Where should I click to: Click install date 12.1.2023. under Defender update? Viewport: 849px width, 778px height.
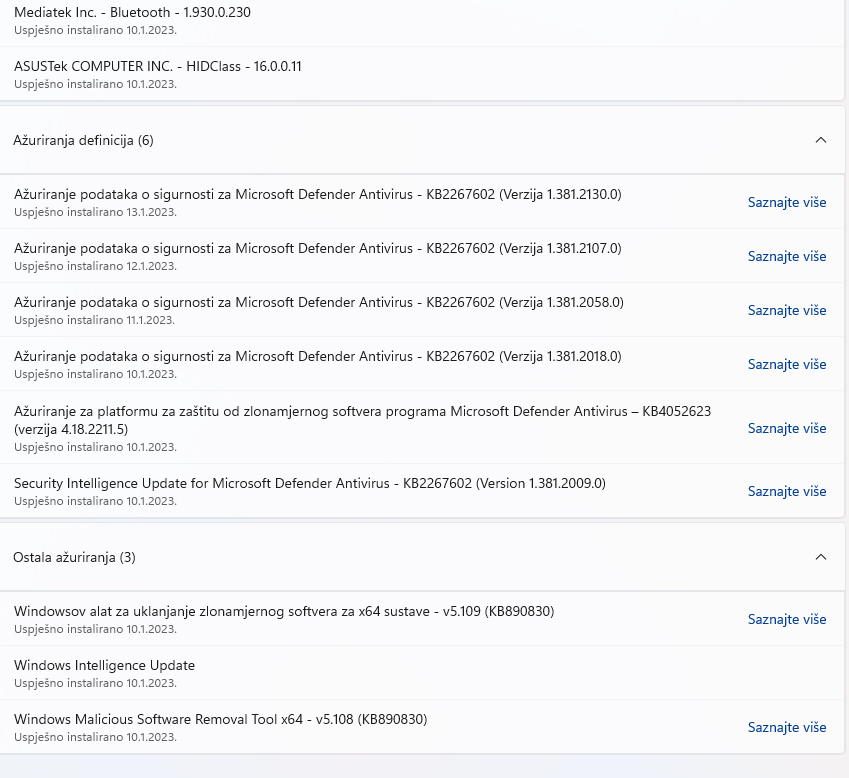[152, 266]
